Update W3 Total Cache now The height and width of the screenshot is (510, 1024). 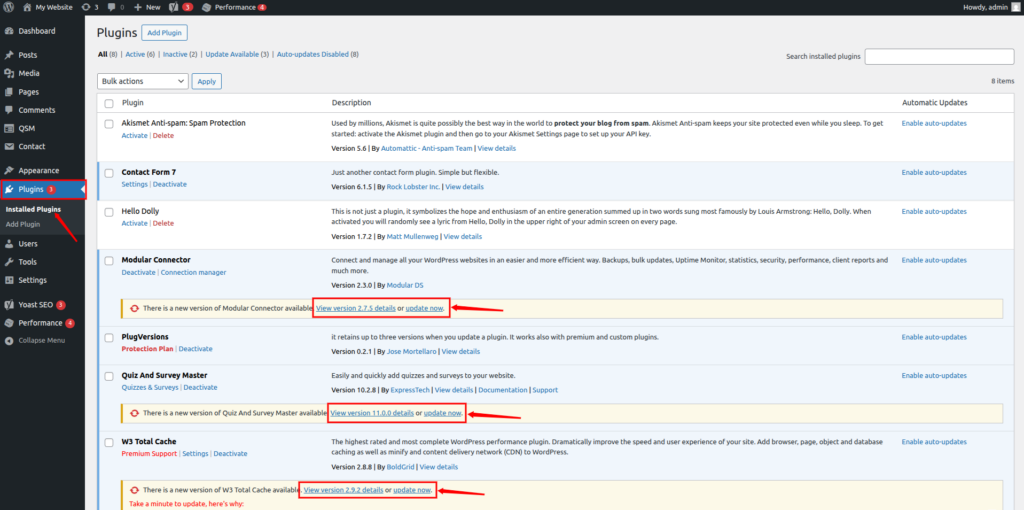pyautogui.click(x=412, y=490)
